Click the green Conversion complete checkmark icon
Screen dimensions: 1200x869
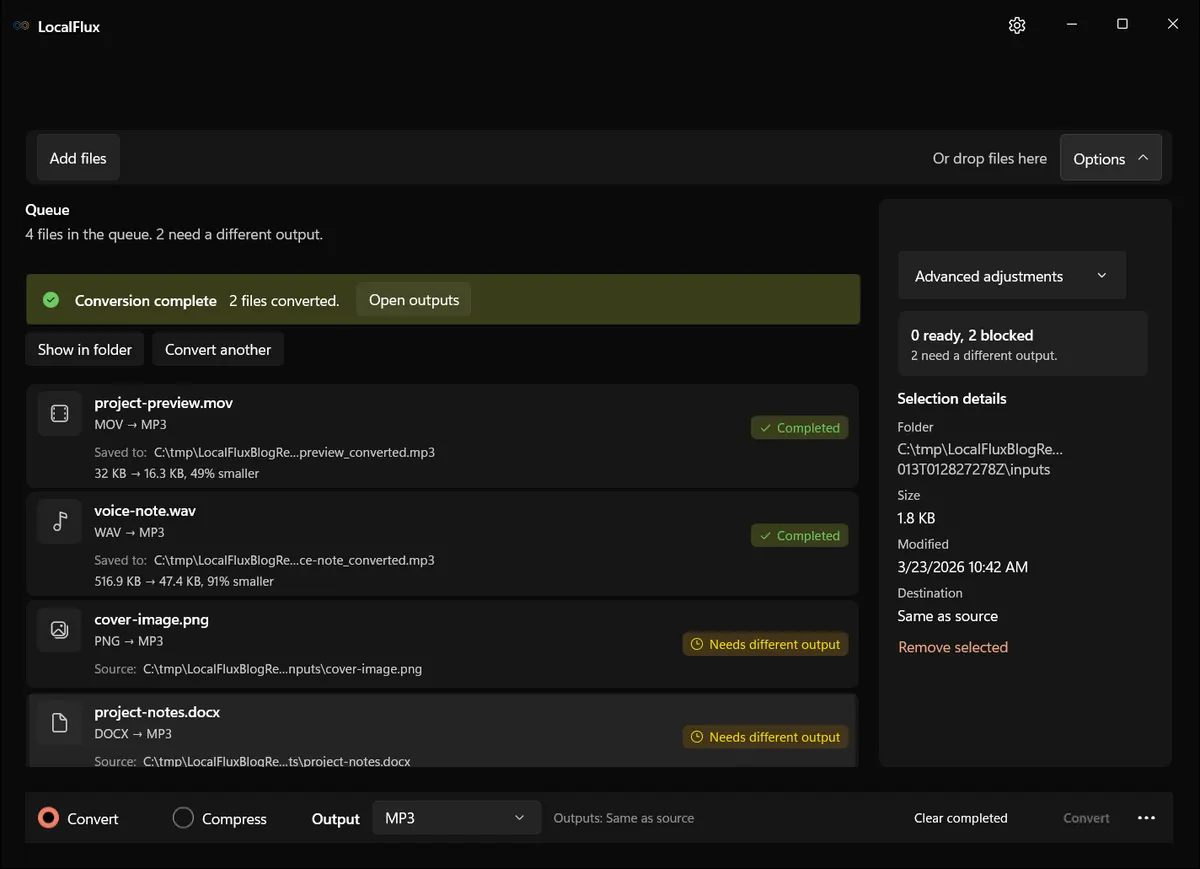(x=51, y=300)
